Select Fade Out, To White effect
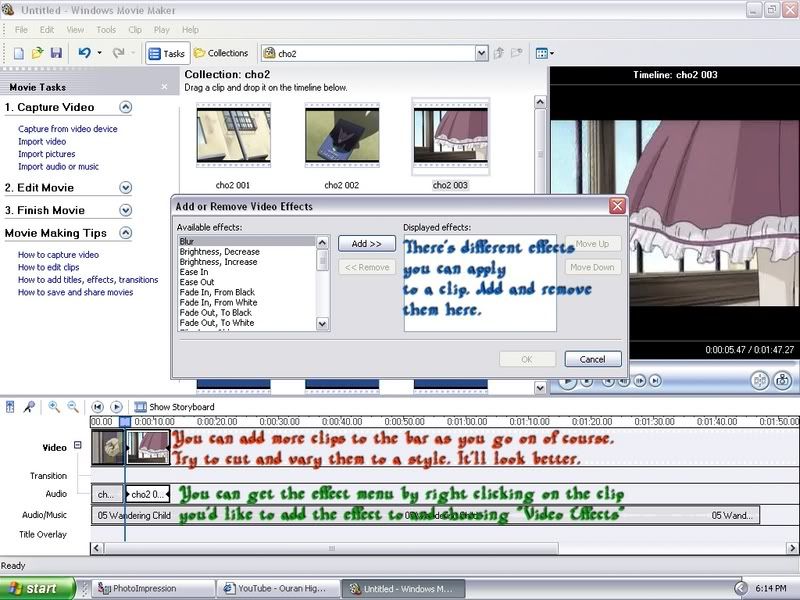This screenshot has height=600, width=800. (x=217, y=323)
